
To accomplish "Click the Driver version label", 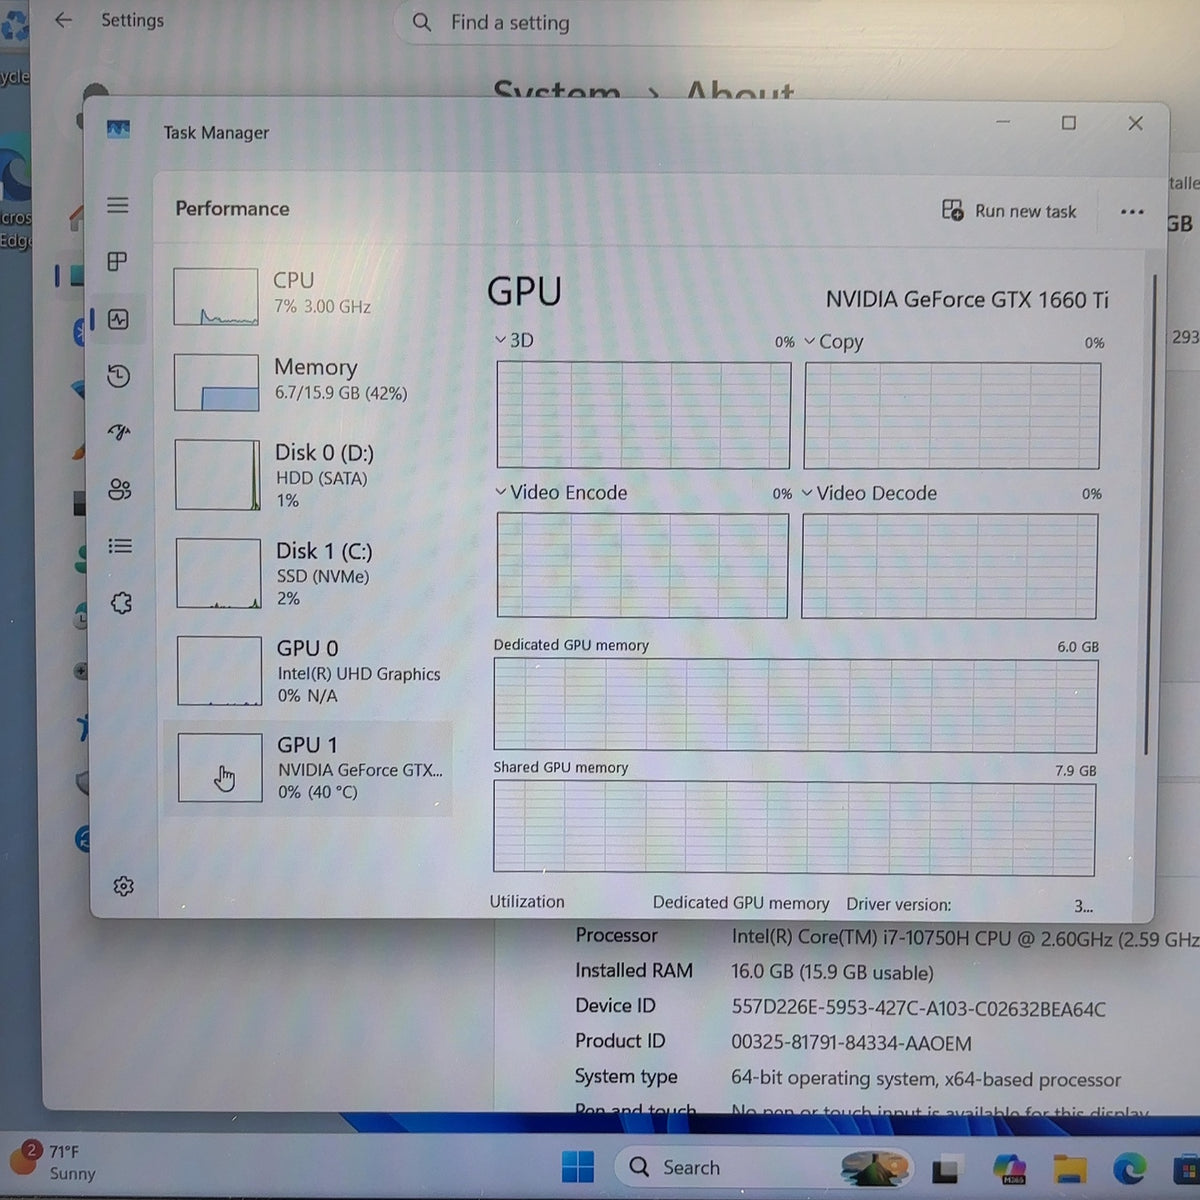I will pyautogui.click(x=899, y=904).
